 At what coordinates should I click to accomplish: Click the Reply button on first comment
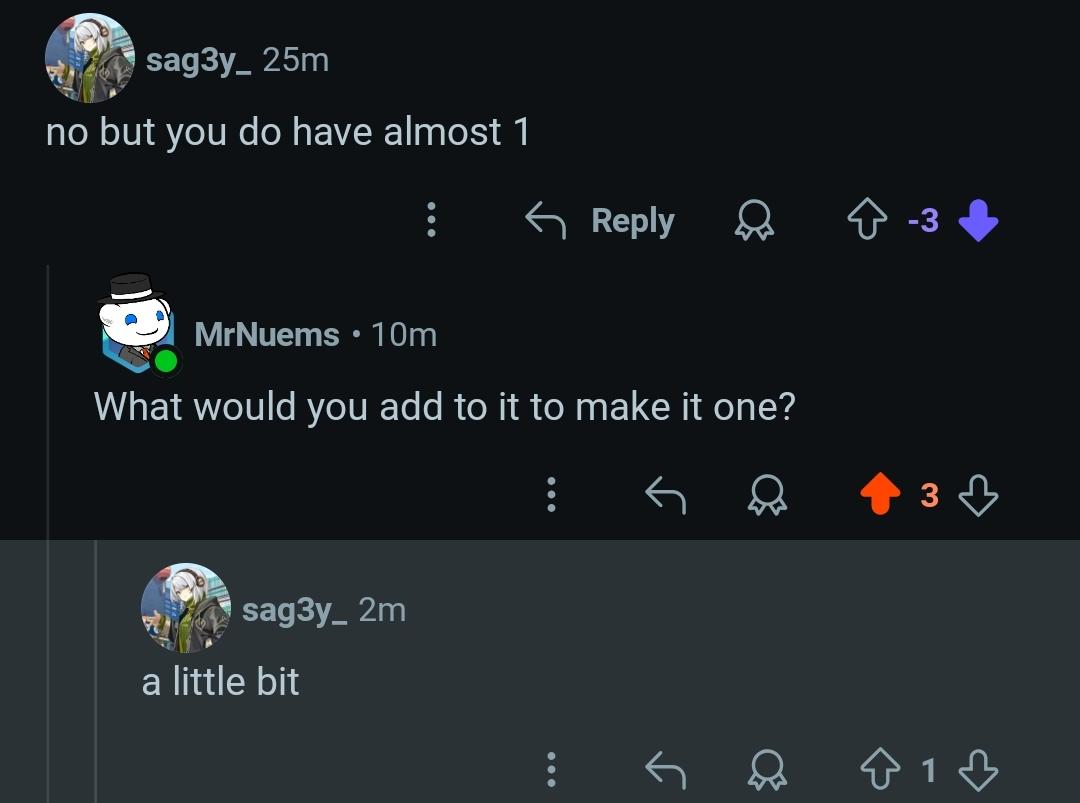click(599, 220)
